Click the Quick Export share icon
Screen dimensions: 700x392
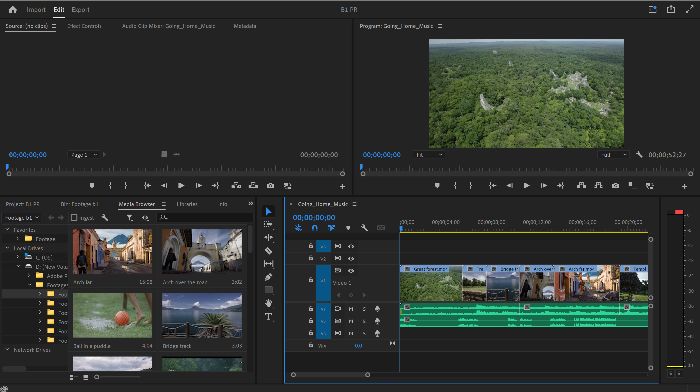tap(671, 9)
